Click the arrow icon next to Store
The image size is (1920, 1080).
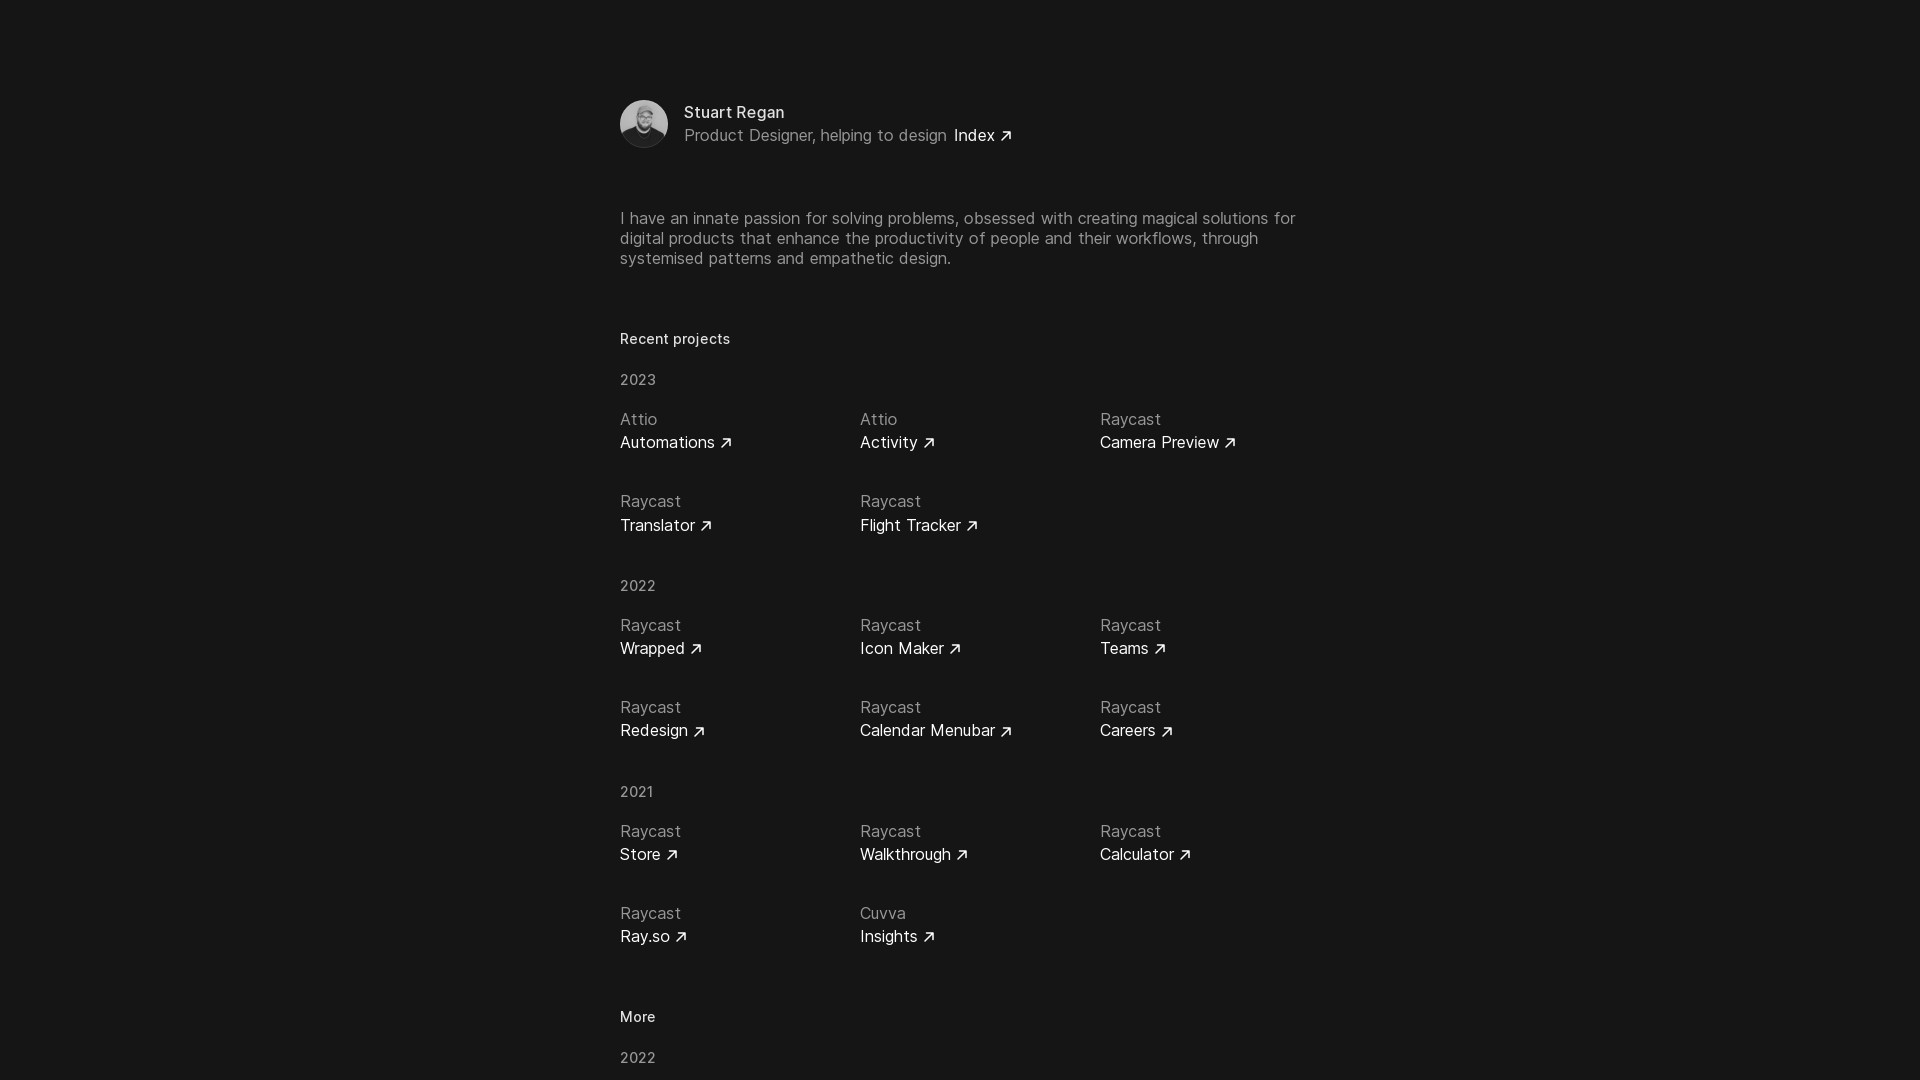672,855
